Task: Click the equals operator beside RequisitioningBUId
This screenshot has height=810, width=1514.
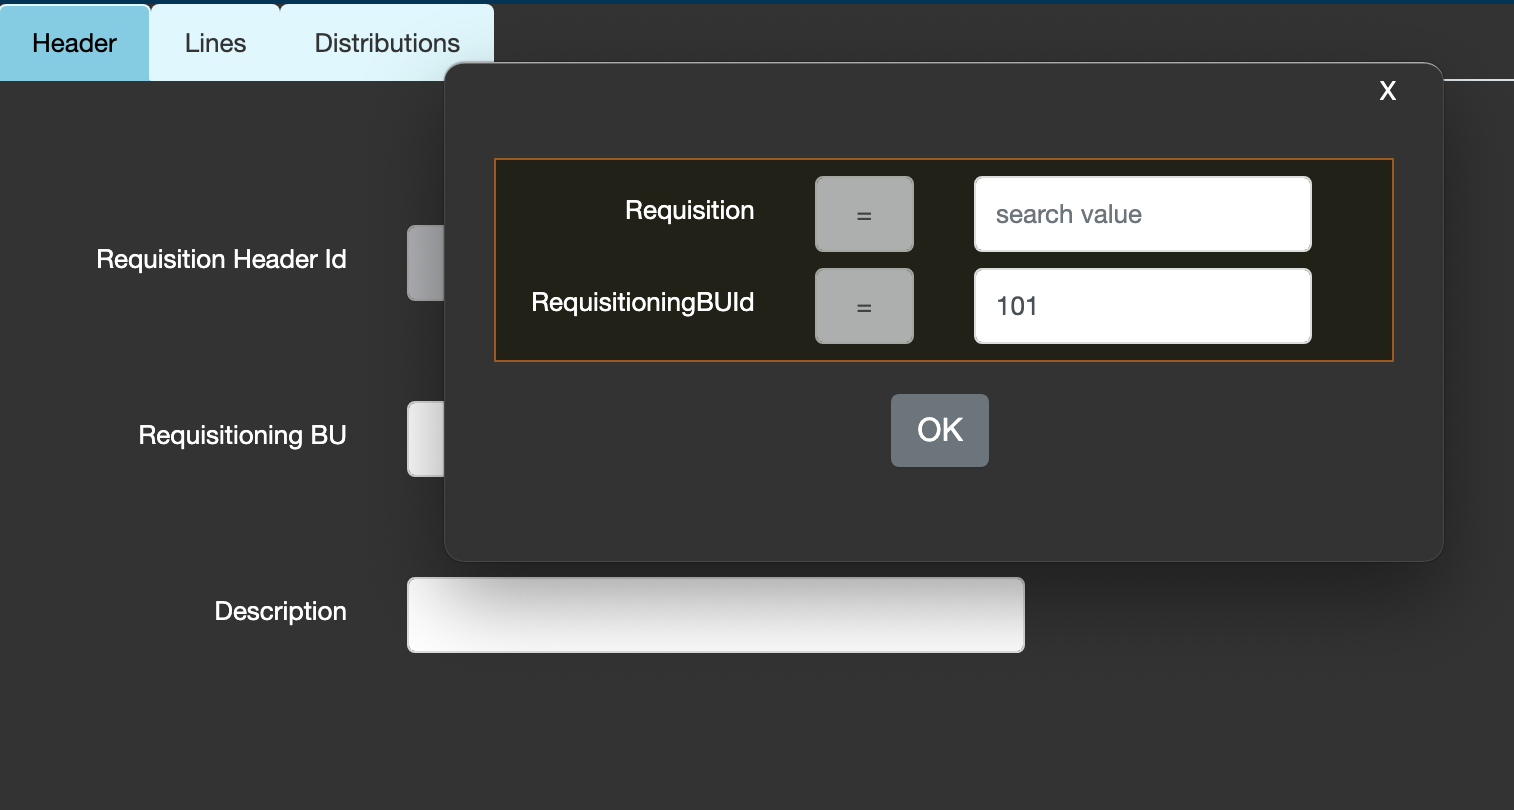Action: (863, 306)
